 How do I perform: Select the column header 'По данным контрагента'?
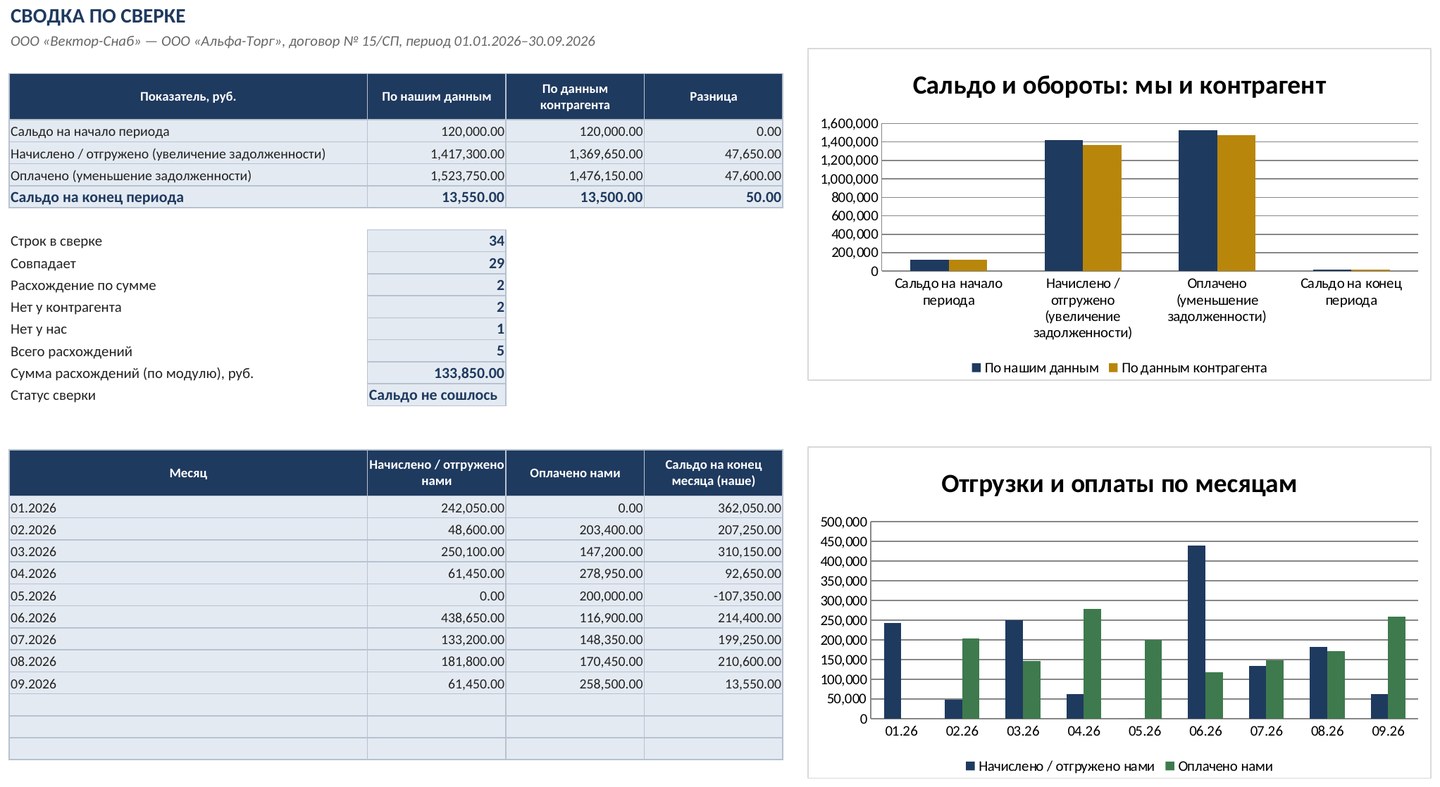[575, 97]
